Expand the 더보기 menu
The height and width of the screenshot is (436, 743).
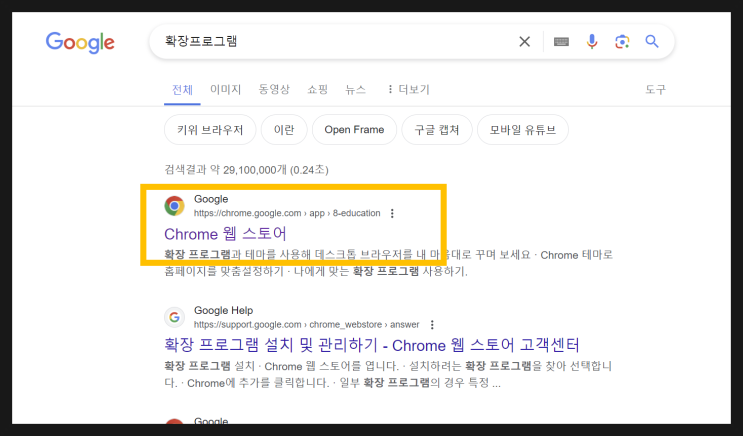(408, 89)
